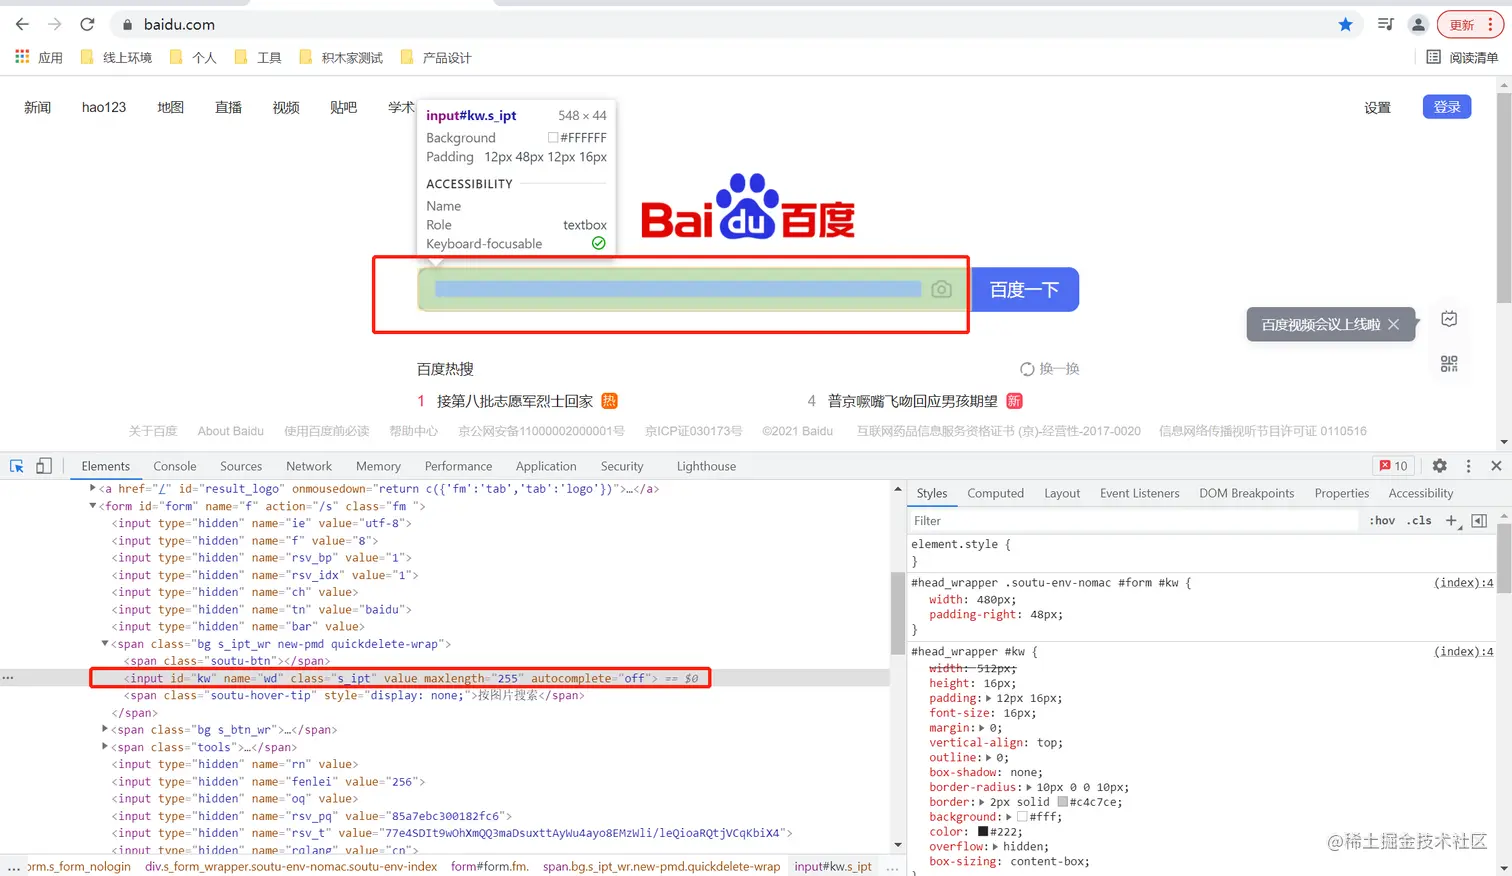Expand the padding property triangle

coord(990,699)
